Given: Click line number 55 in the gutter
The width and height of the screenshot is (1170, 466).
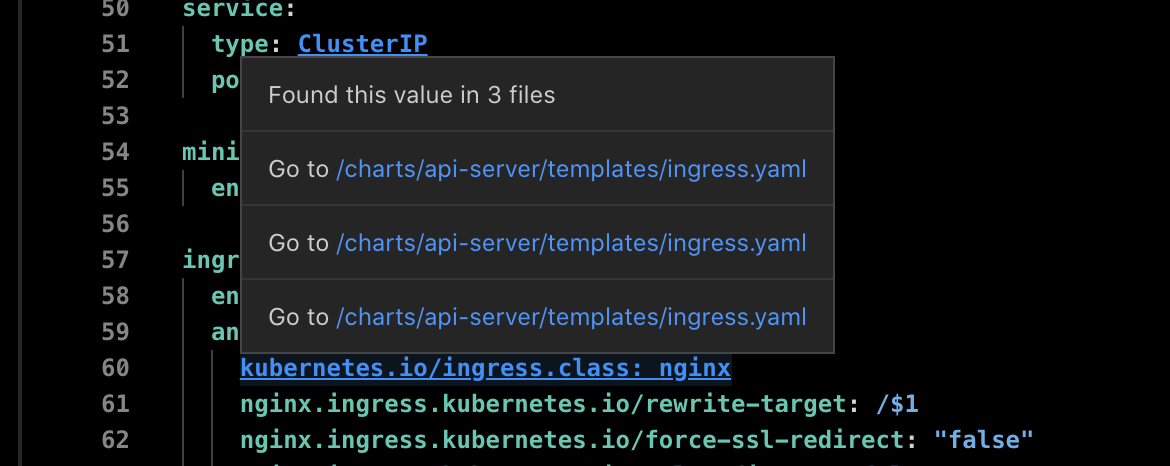Looking at the screenshot, I should [x=115, y=188].
